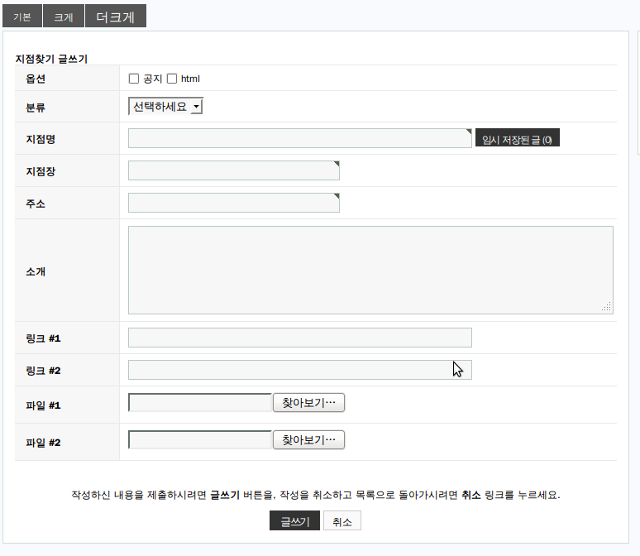The height and width of the screenshot is (556, 640).
Task: Expand the 분류 선택하세요 dropdown
Action: pyautogui.click(x=166, y=106)
